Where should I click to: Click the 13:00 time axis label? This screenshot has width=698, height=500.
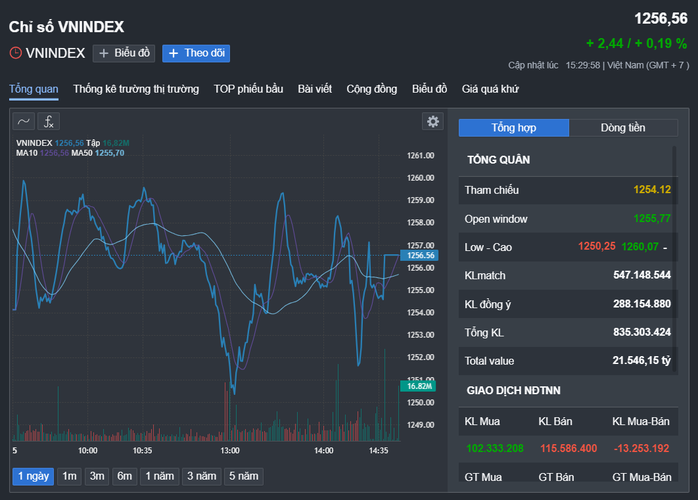[230, 451]
